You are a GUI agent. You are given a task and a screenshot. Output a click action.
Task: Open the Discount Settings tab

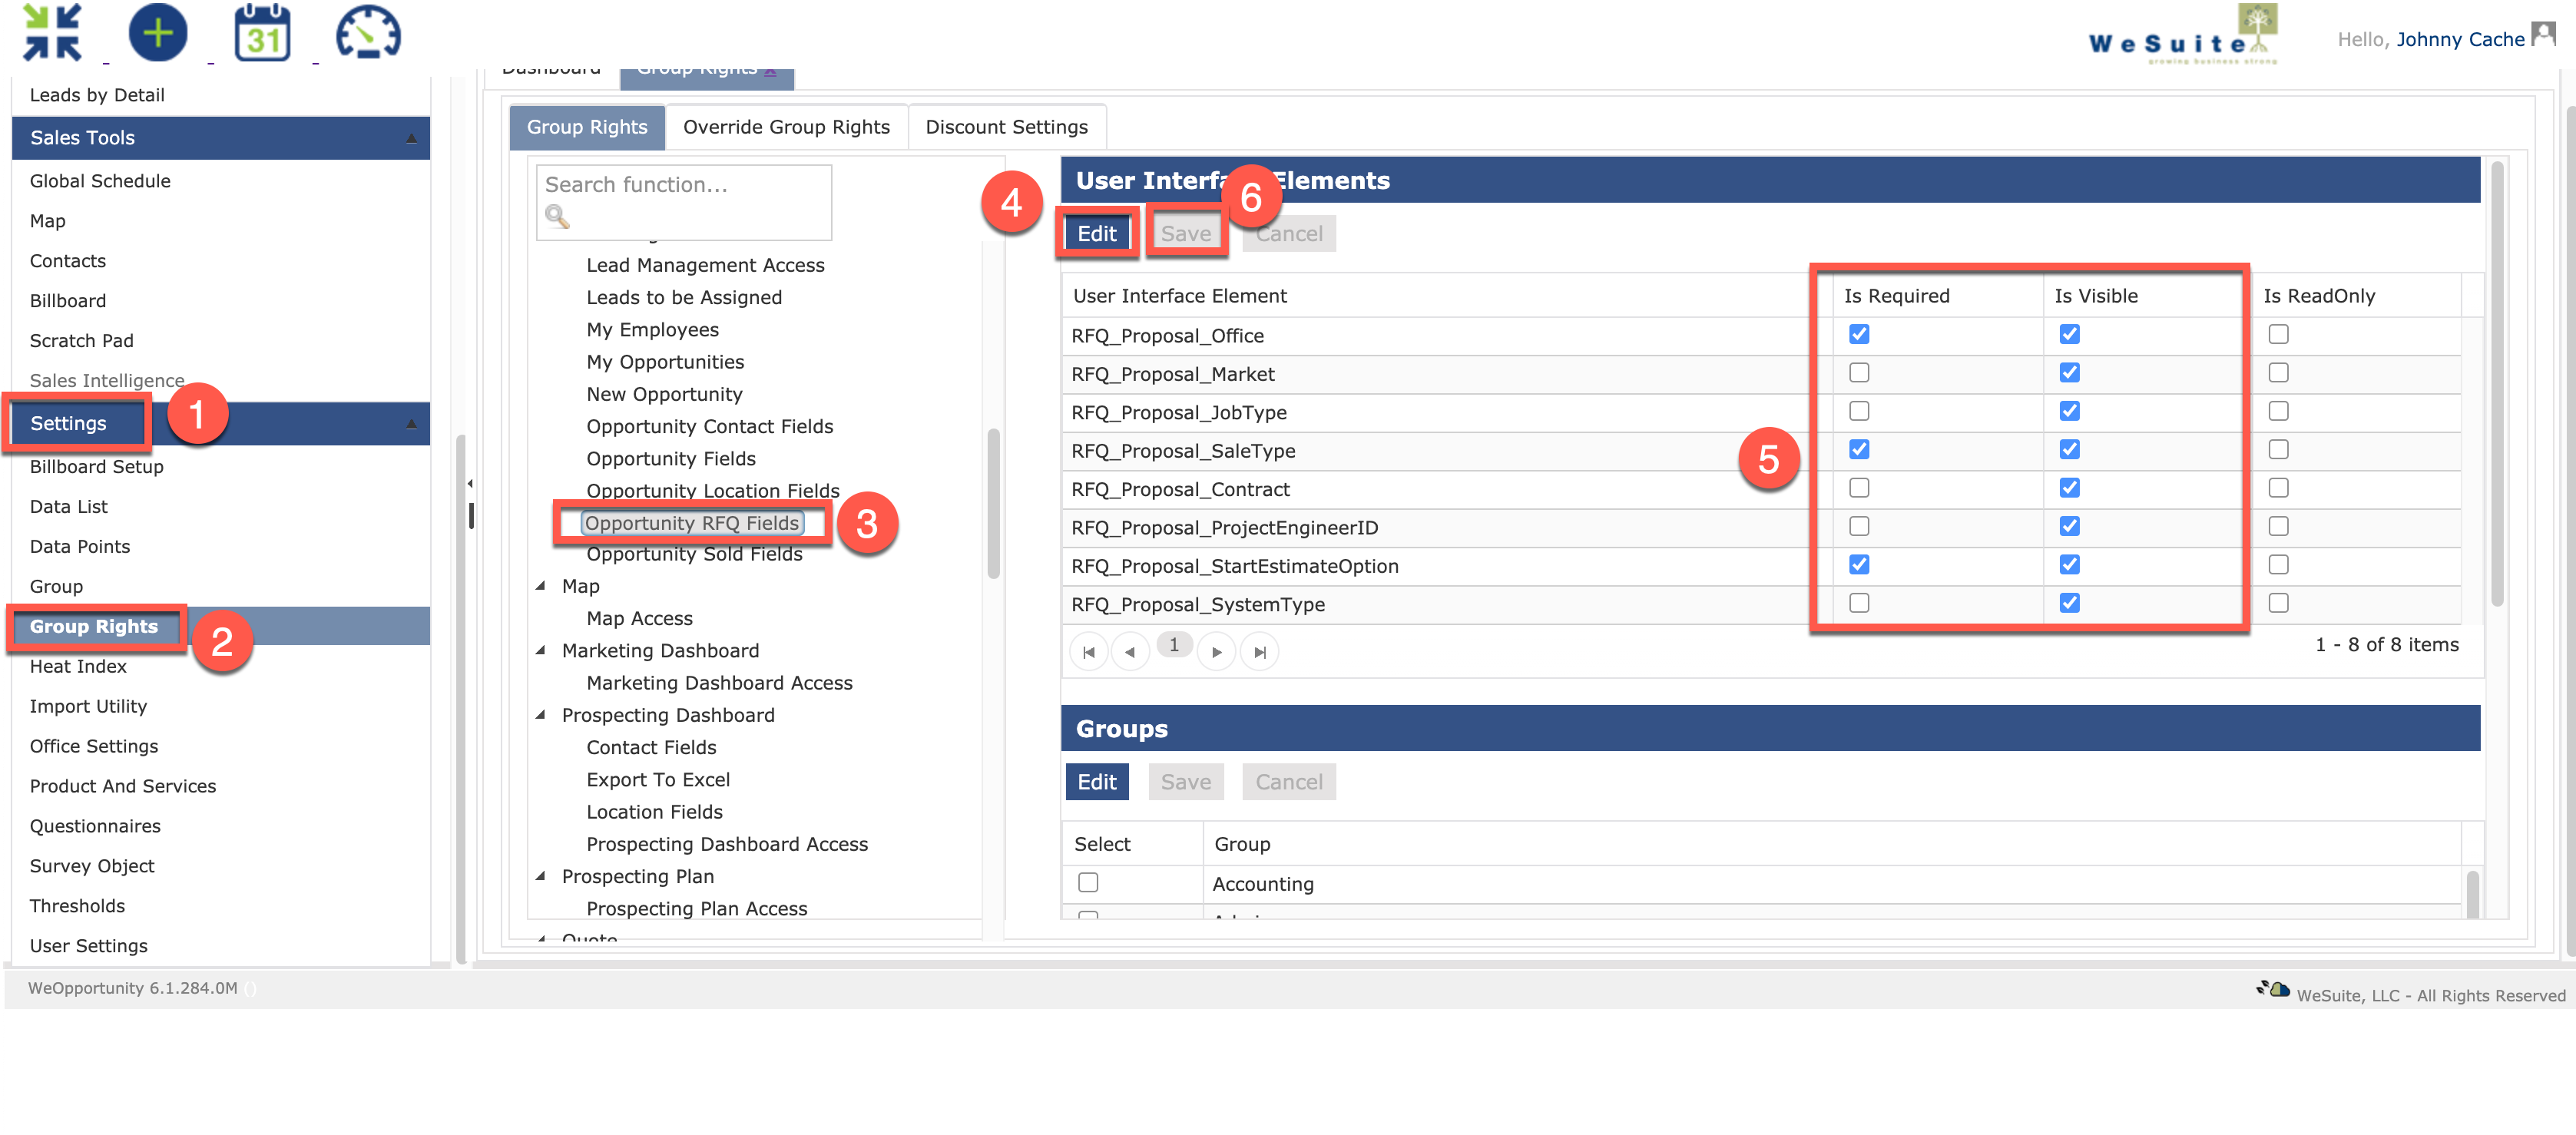(x=1006, y=126)
